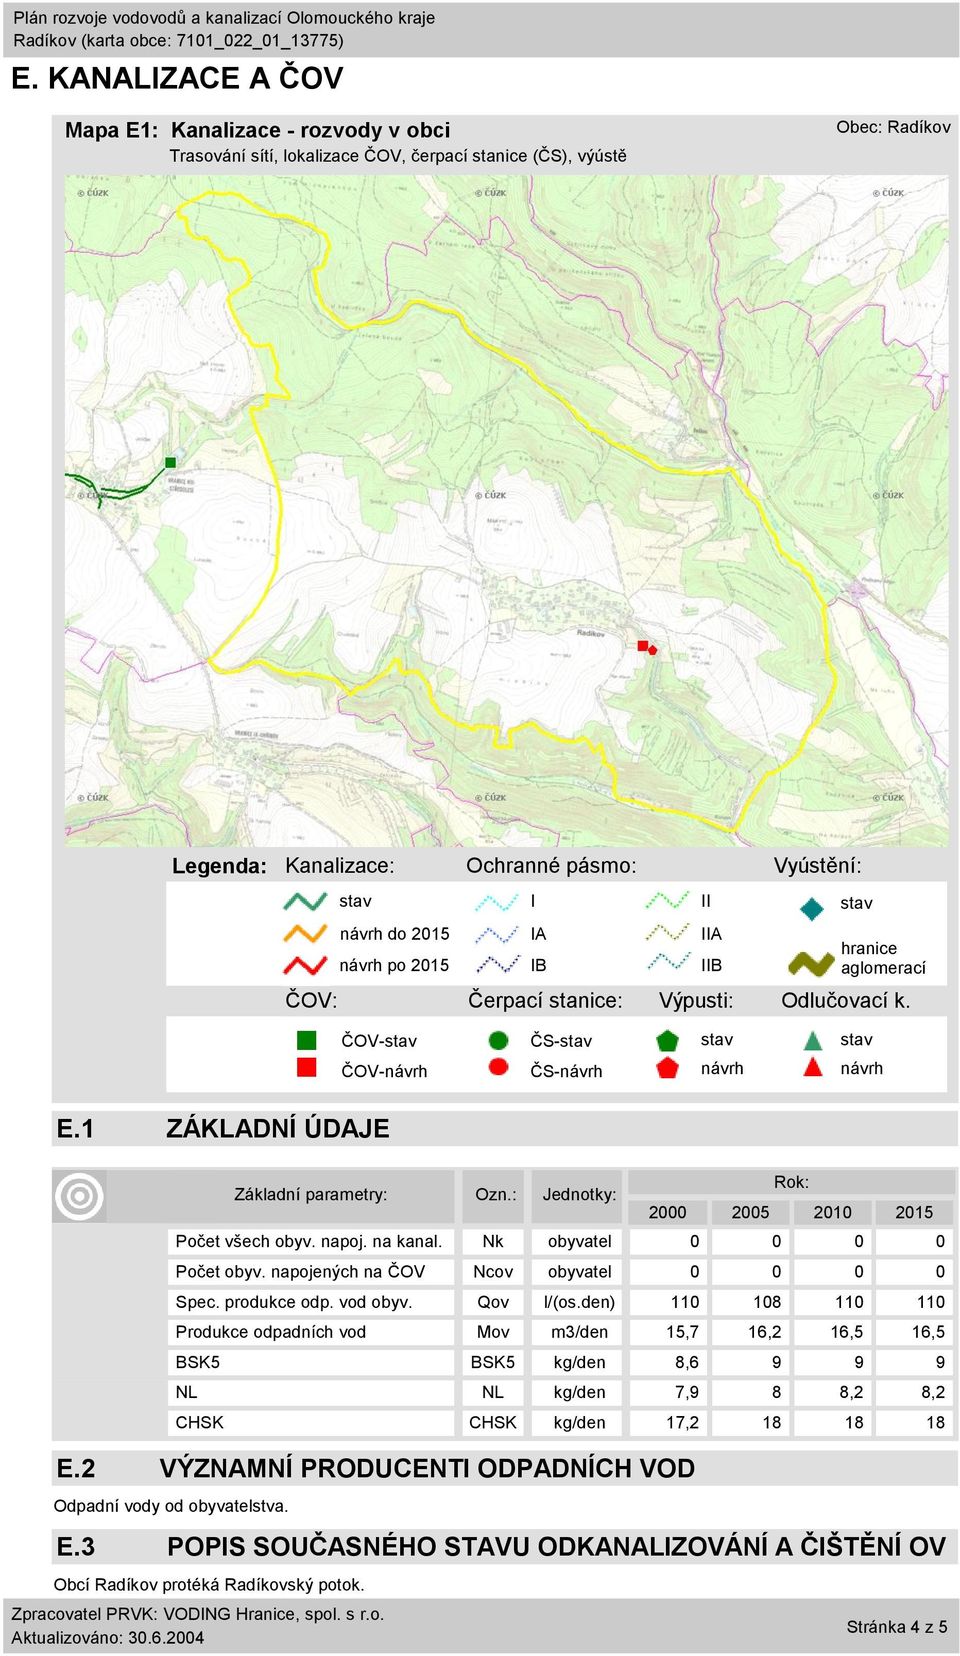This screenshot has height=1656, width=960.
Task: Click the Ochranné pásmo IA line icon
Action: coord(496,933)
